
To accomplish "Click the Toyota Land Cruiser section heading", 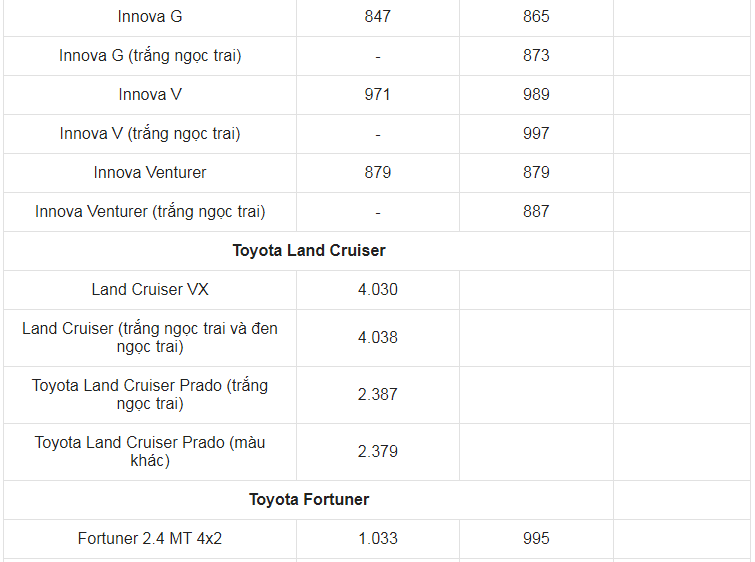I will point(309,250).
